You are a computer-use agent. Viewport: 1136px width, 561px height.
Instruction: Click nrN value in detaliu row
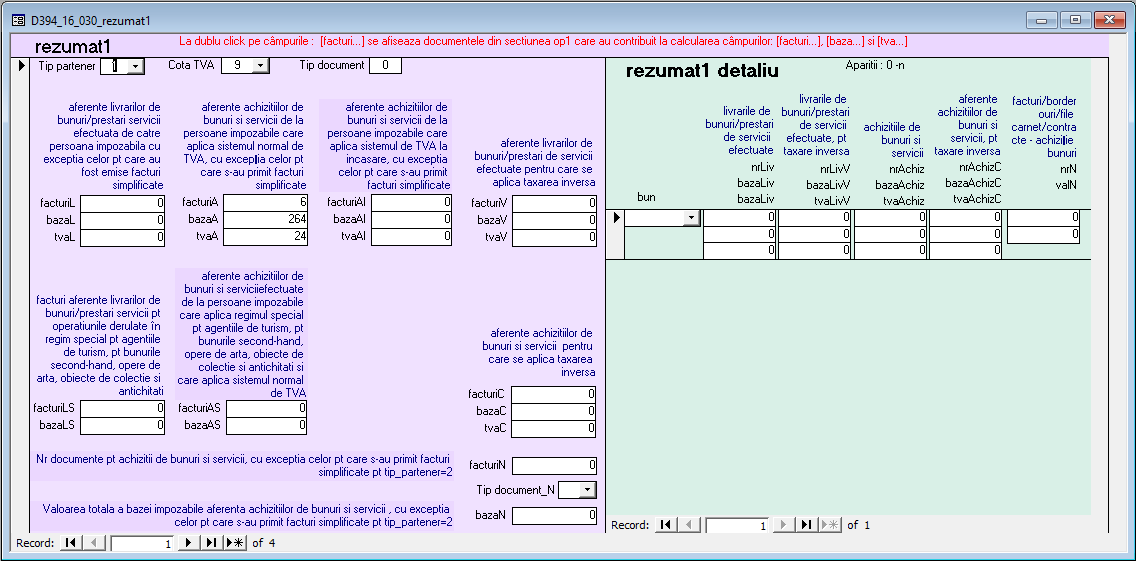point(1044,217)
